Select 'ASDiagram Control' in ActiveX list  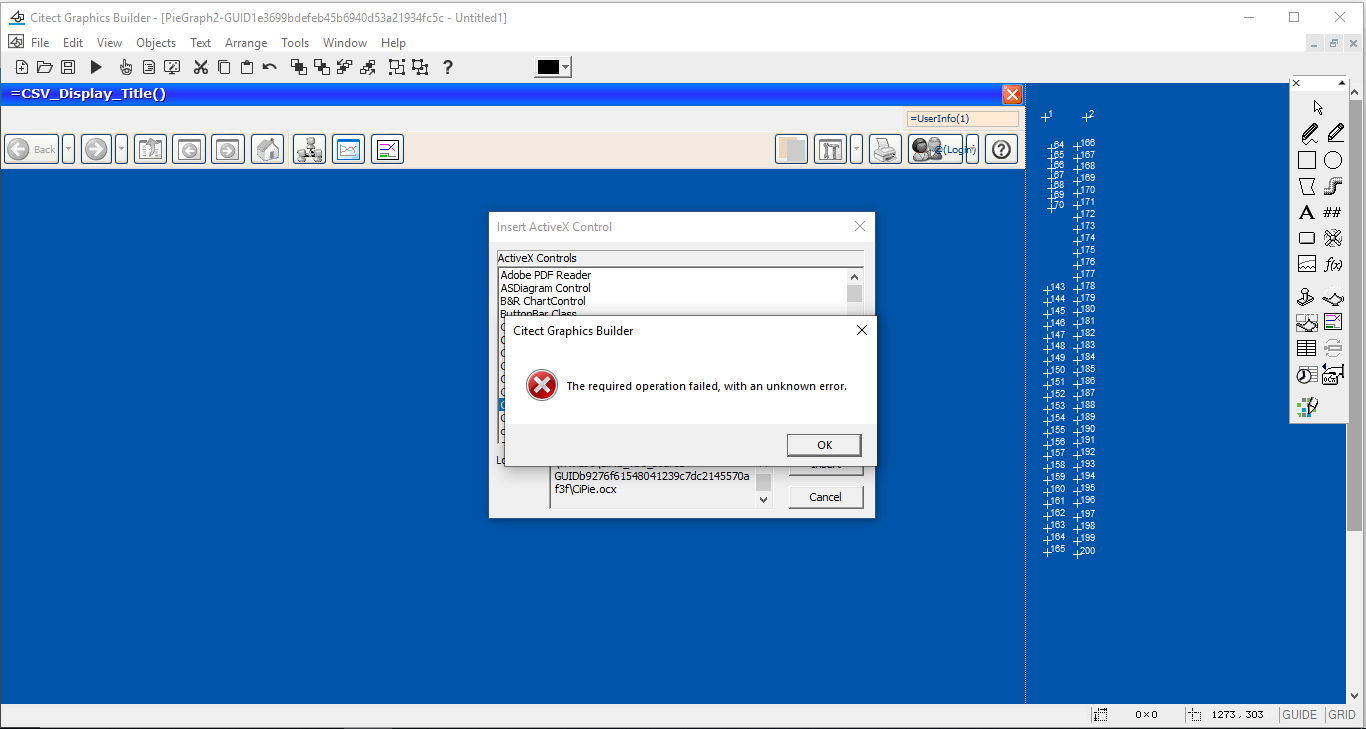[546, 288]
